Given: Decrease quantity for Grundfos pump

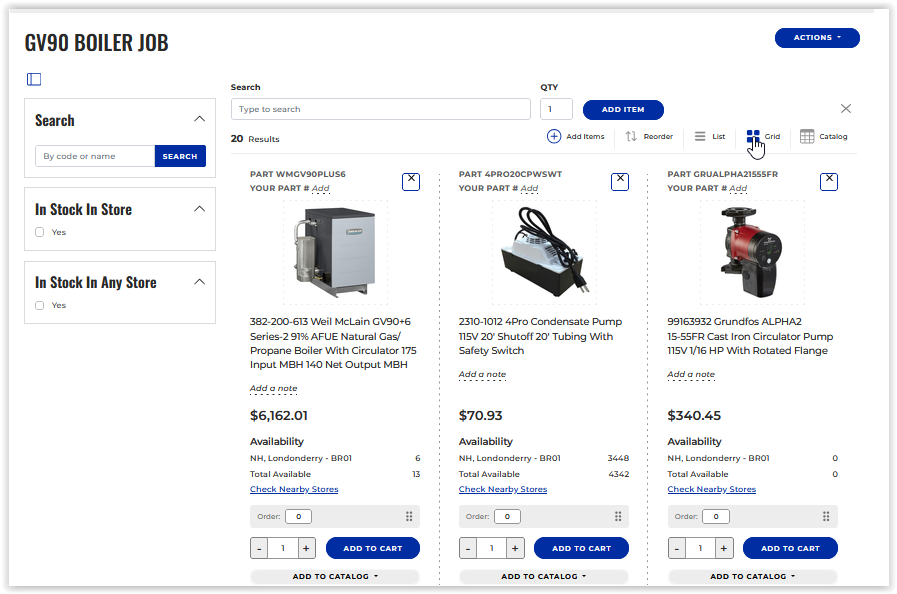Looking at the screenshot, I should 677,548.
